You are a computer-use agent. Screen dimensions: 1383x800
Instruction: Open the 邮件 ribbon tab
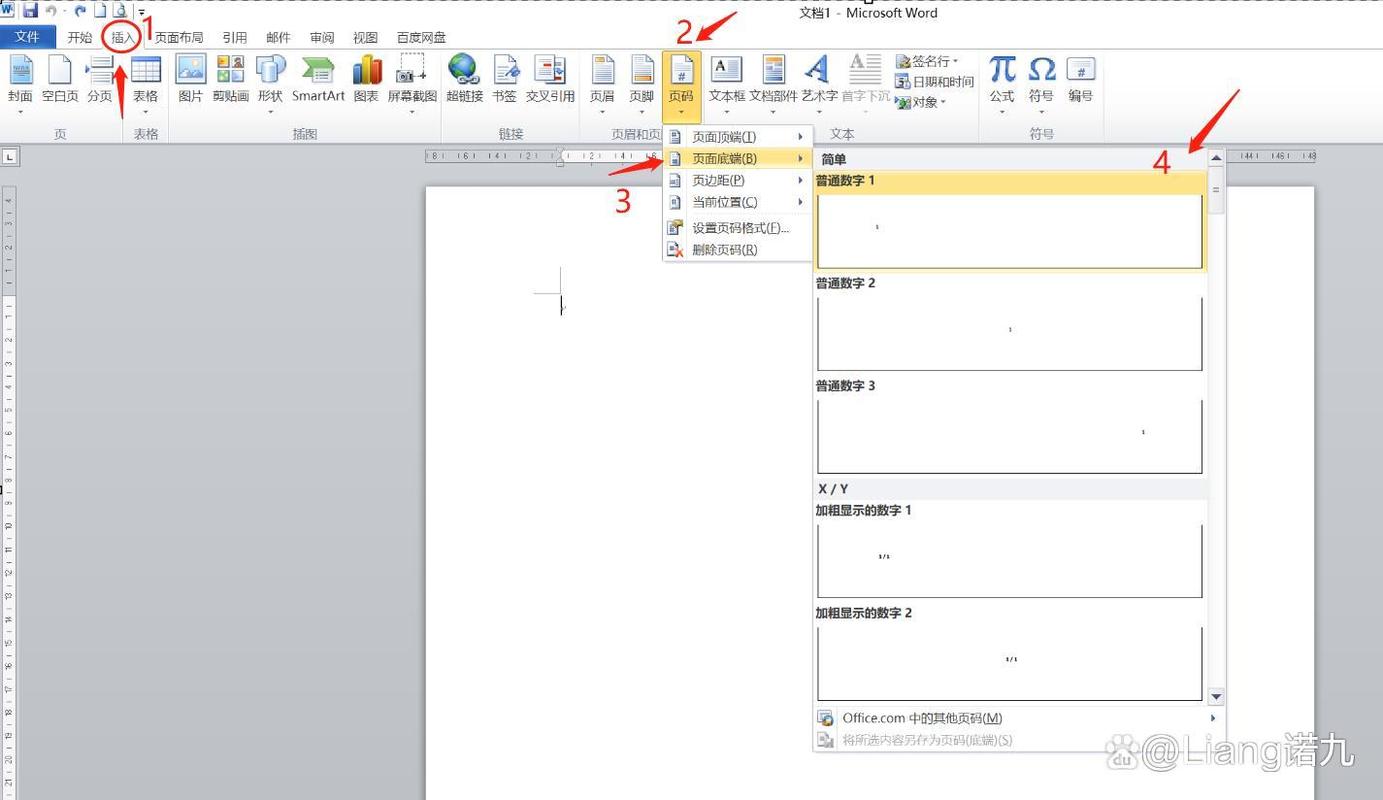(x=278, y=37)
